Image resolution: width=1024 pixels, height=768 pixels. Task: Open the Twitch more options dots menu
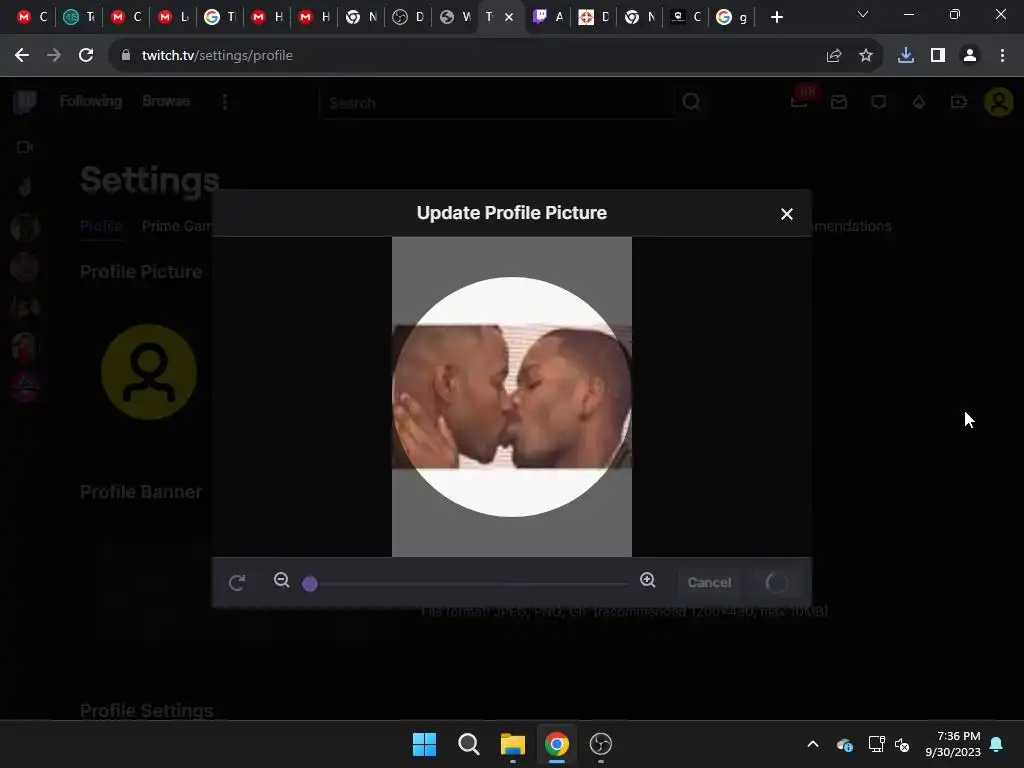(225, 102)
